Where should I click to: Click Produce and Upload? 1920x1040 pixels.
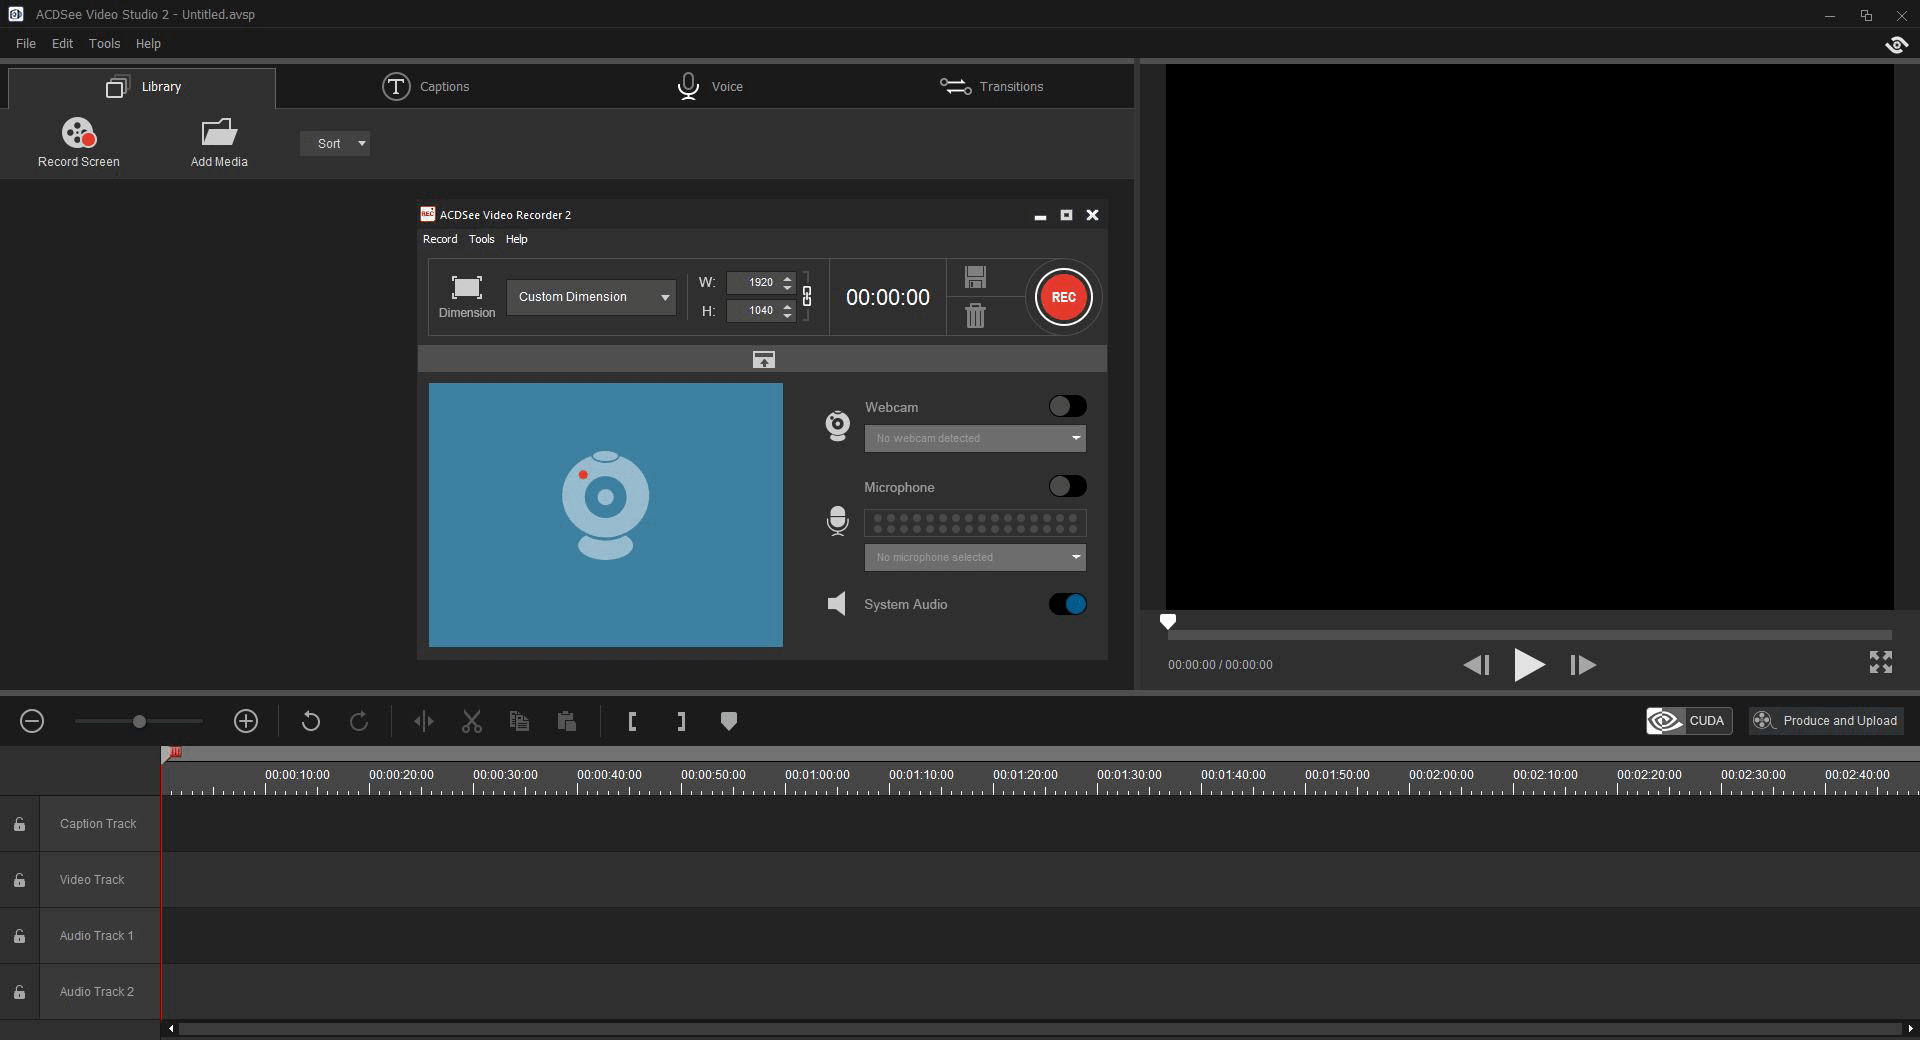point(1826,721)
